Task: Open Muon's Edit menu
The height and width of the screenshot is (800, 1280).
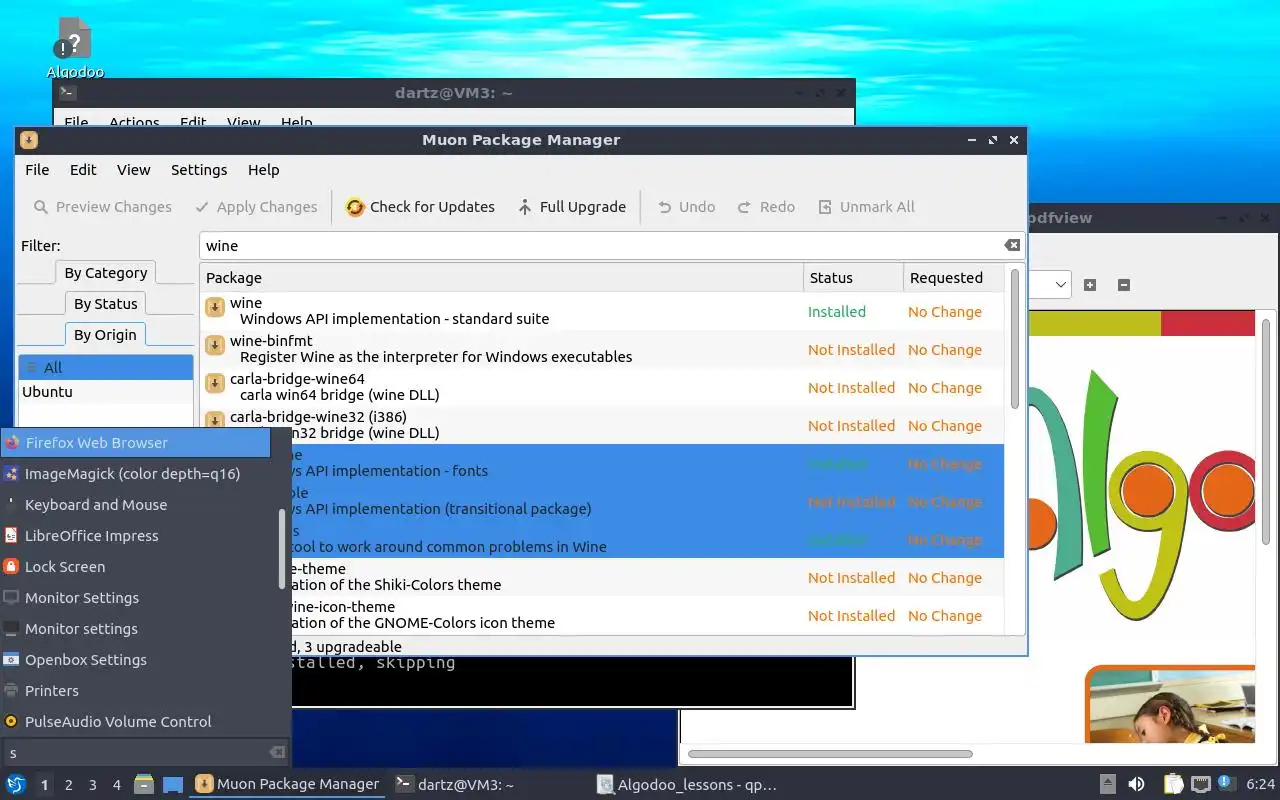Action: point(83,170)
